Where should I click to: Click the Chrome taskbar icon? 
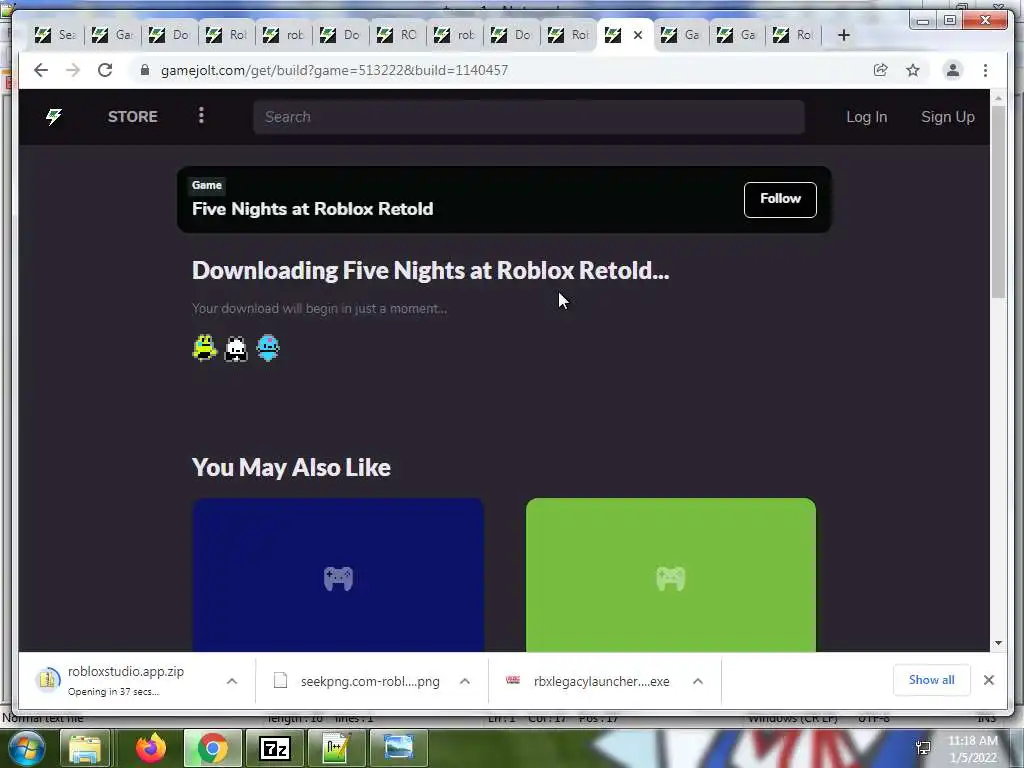coord(212,748)
